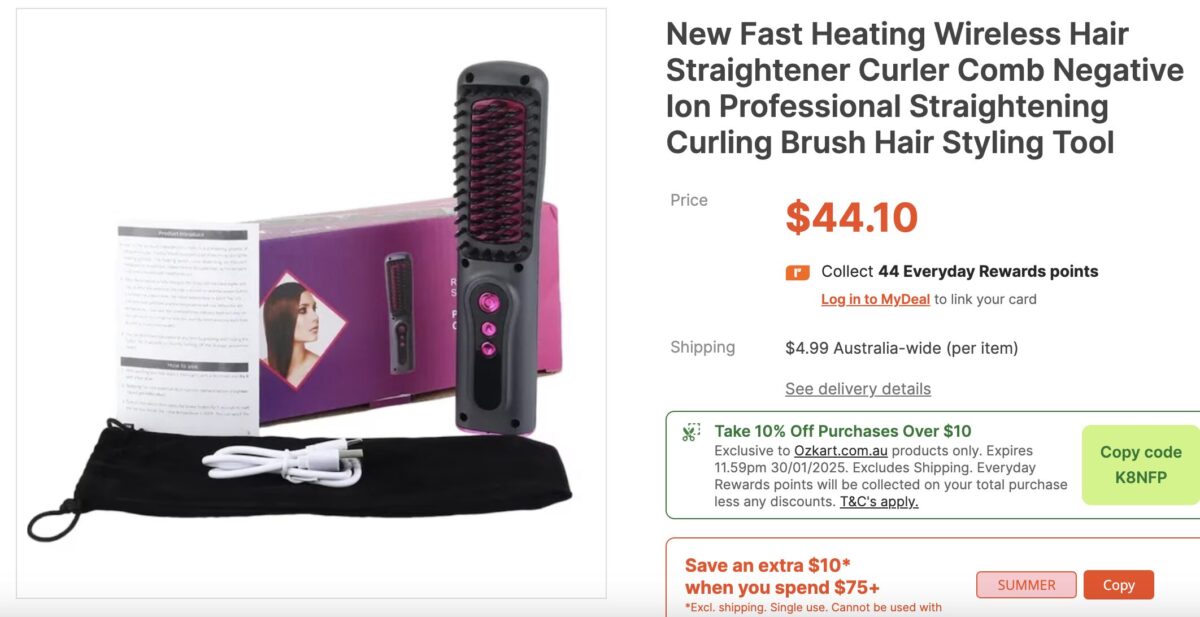Click the Save an extra $10 heading
Screen dimensions: 1200x617
[x=783, y=576]
